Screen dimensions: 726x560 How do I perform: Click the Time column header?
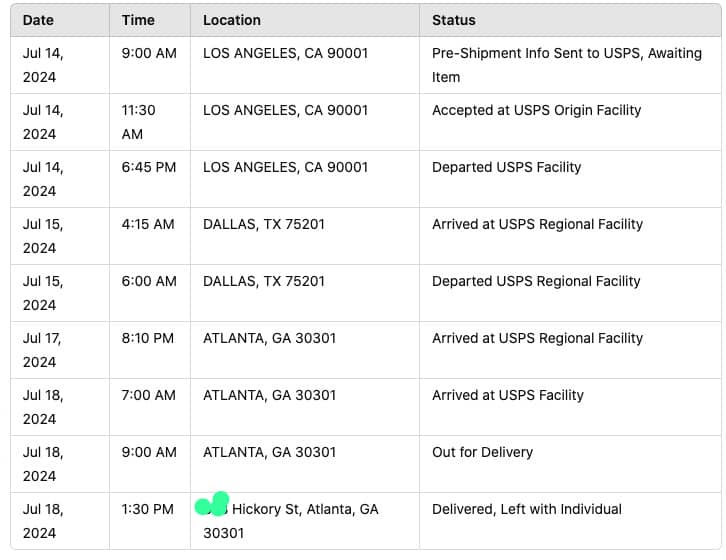pyautogui.click(x=138, y=20)
